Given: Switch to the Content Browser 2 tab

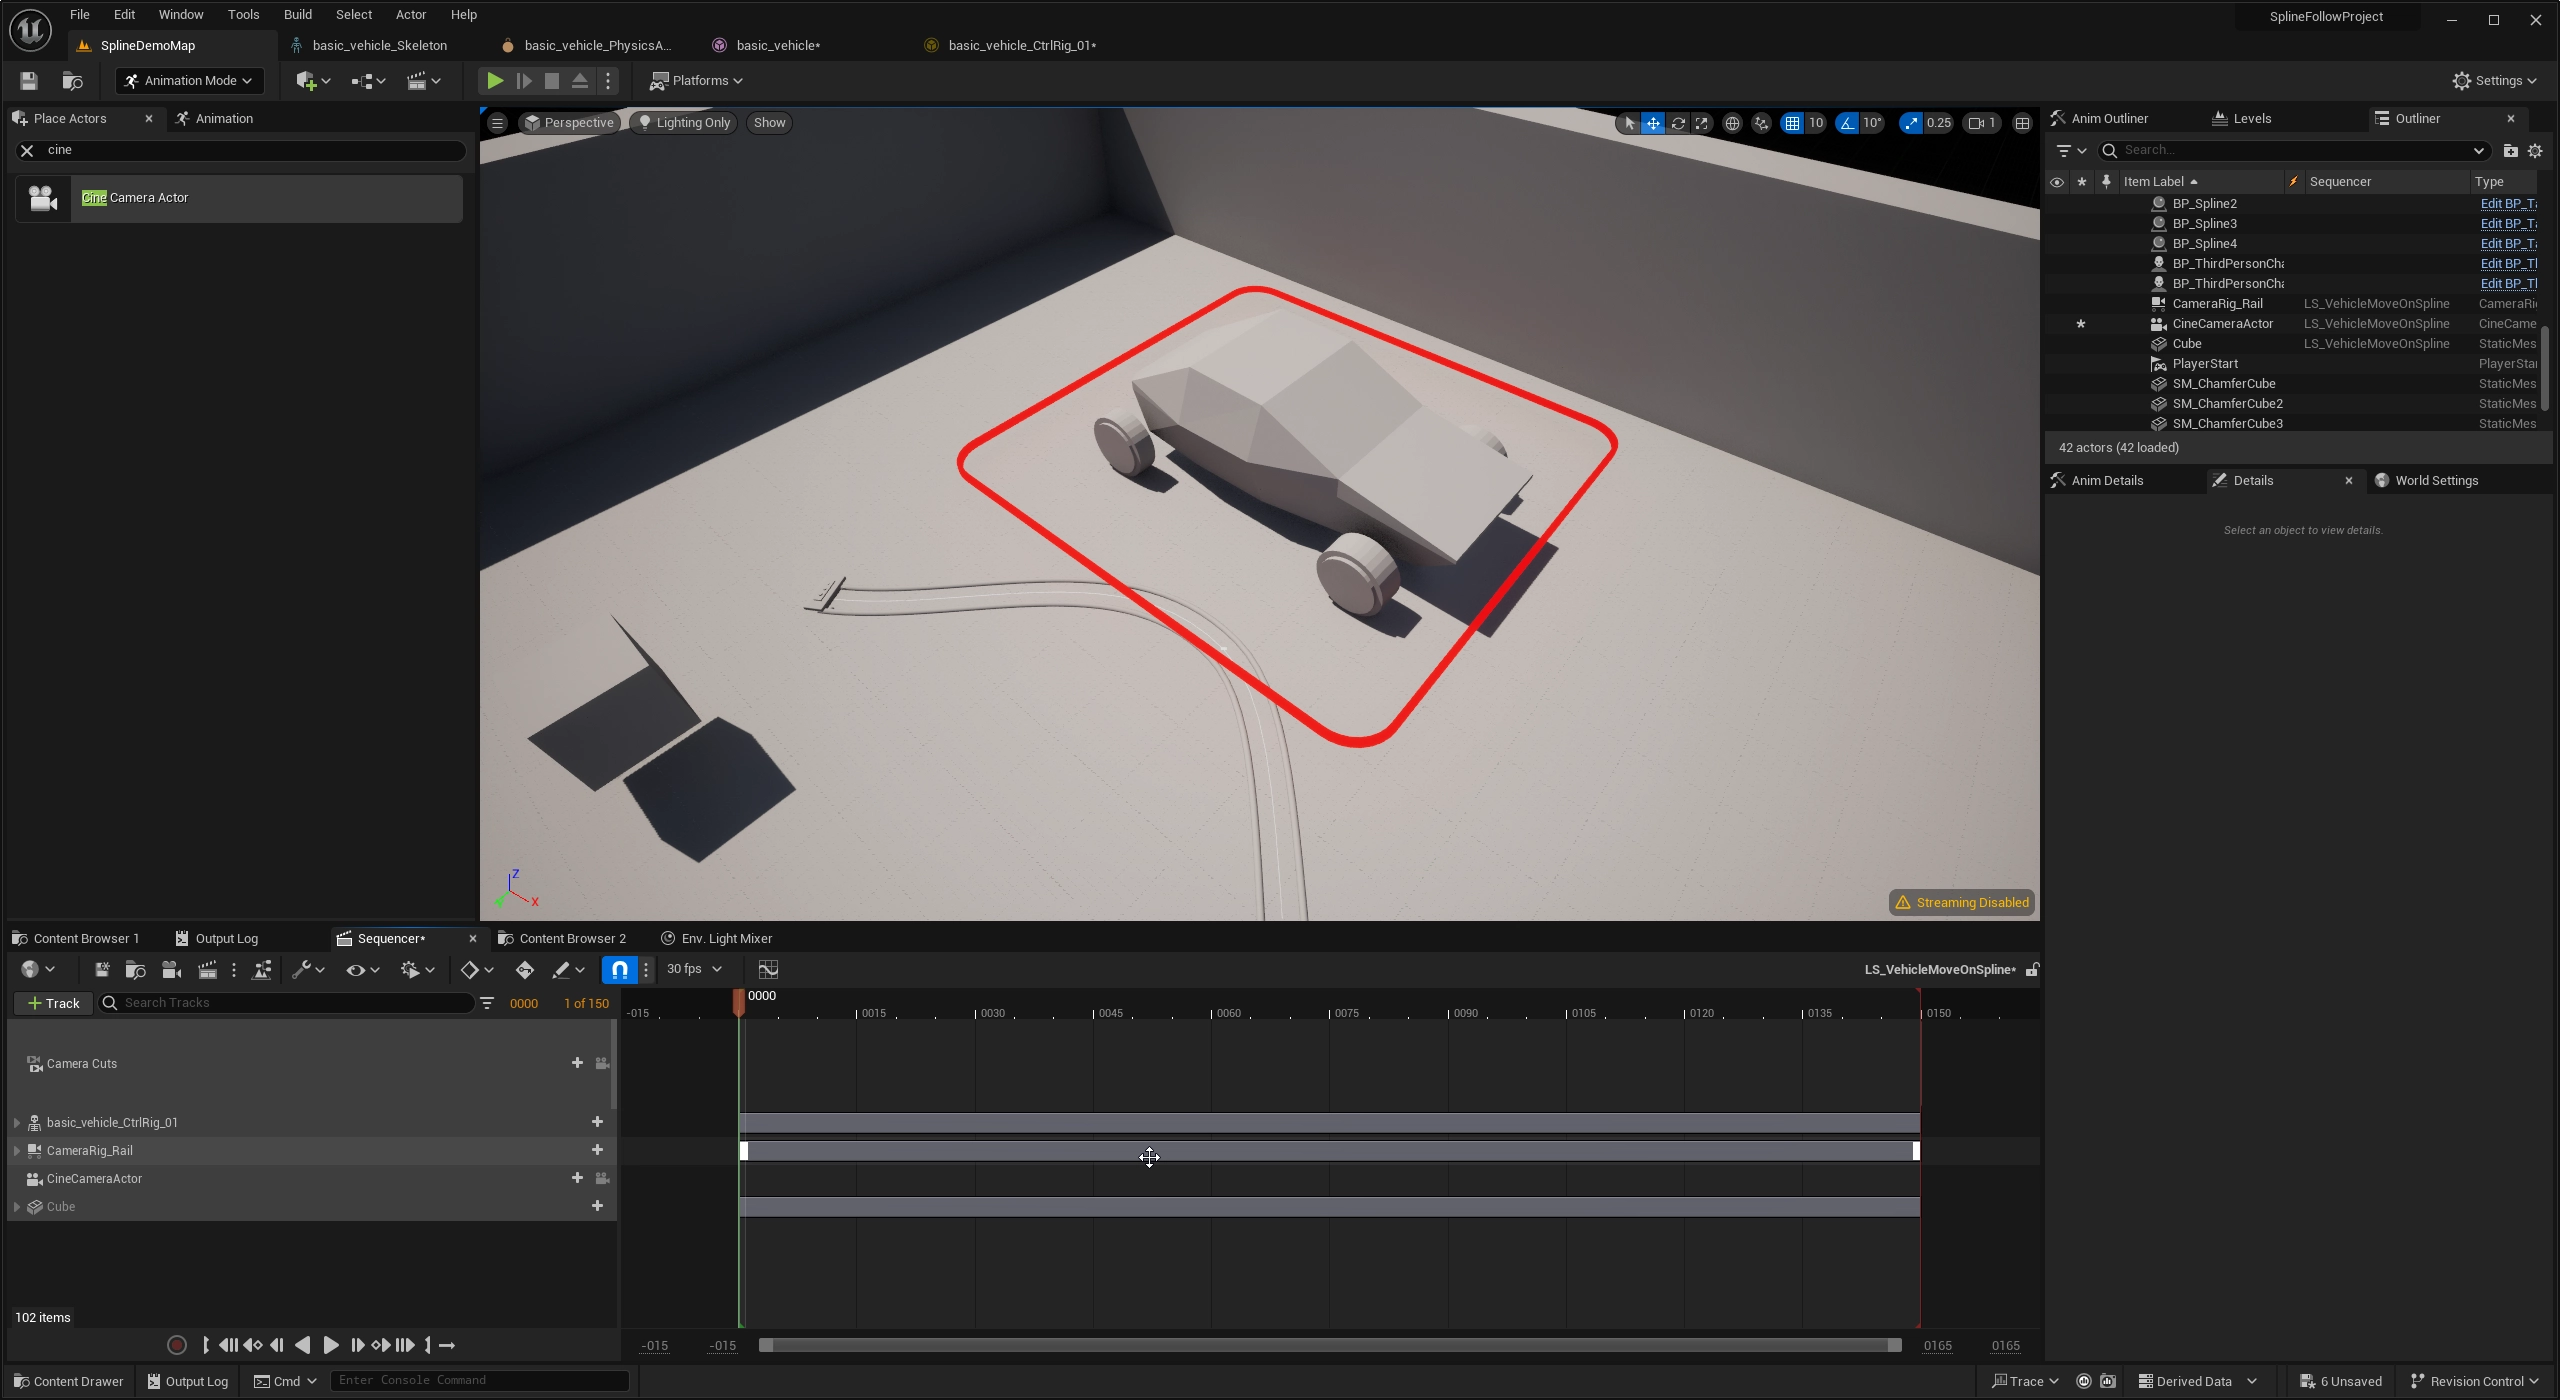Looking at the screenshot, I should 571,938.
